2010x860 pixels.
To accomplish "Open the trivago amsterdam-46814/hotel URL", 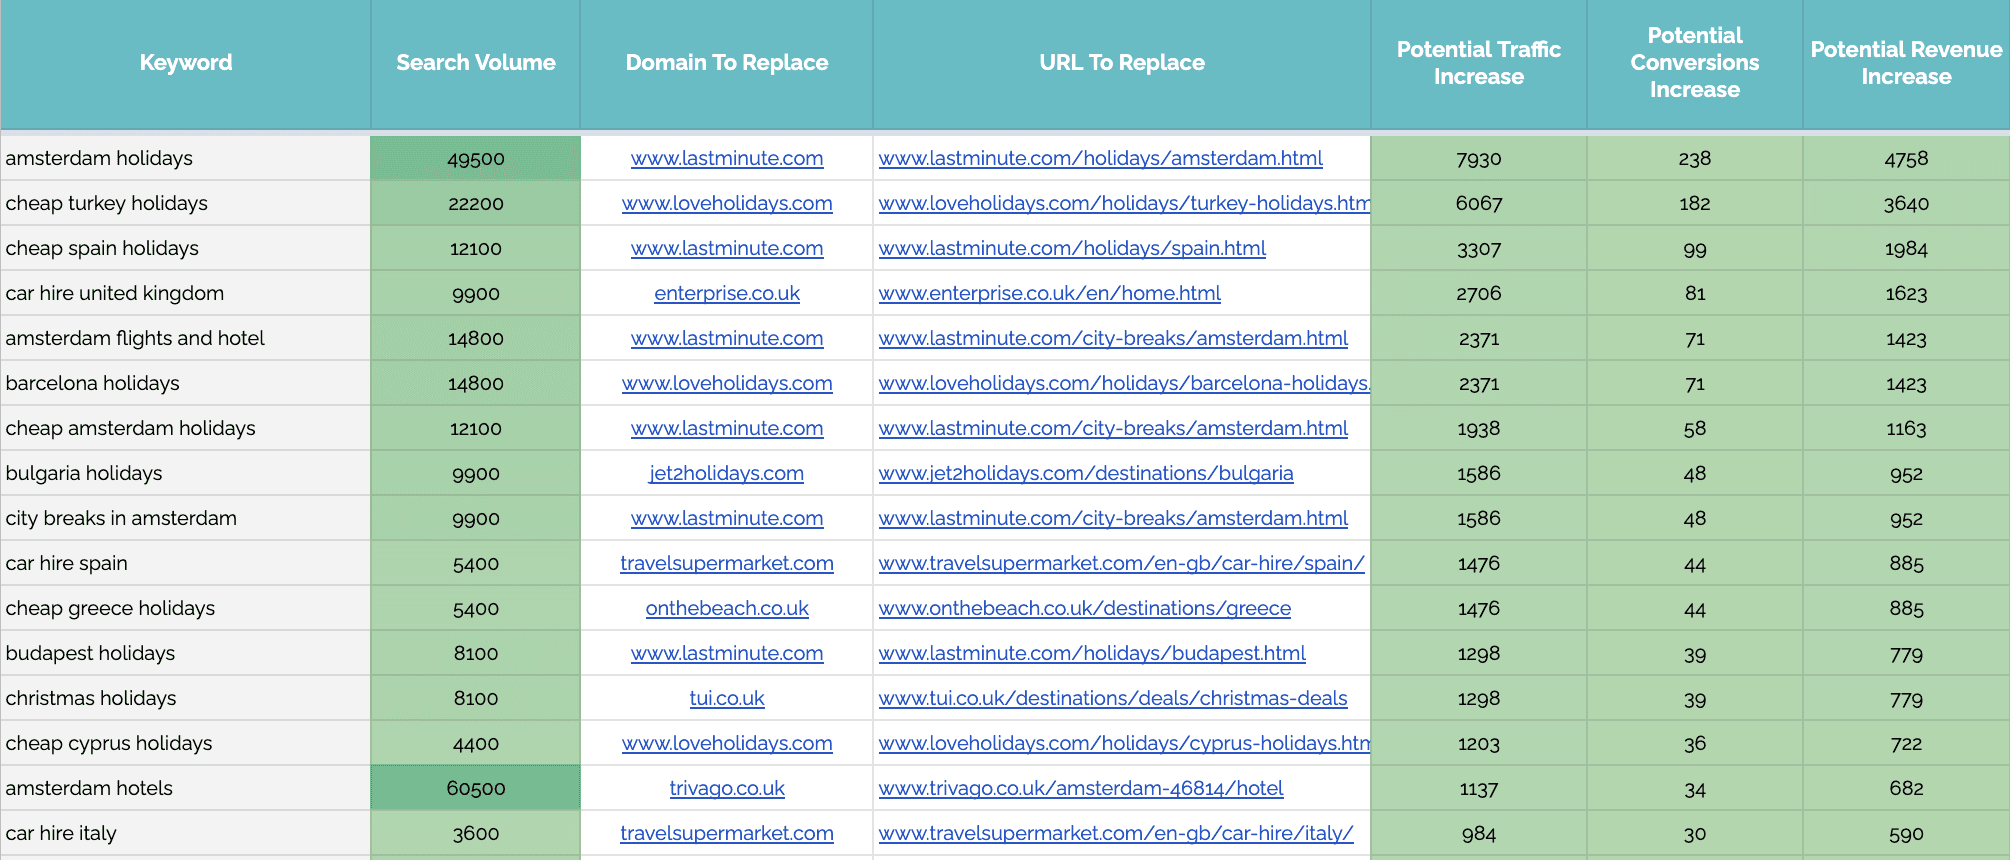I will click(1080, 789).
